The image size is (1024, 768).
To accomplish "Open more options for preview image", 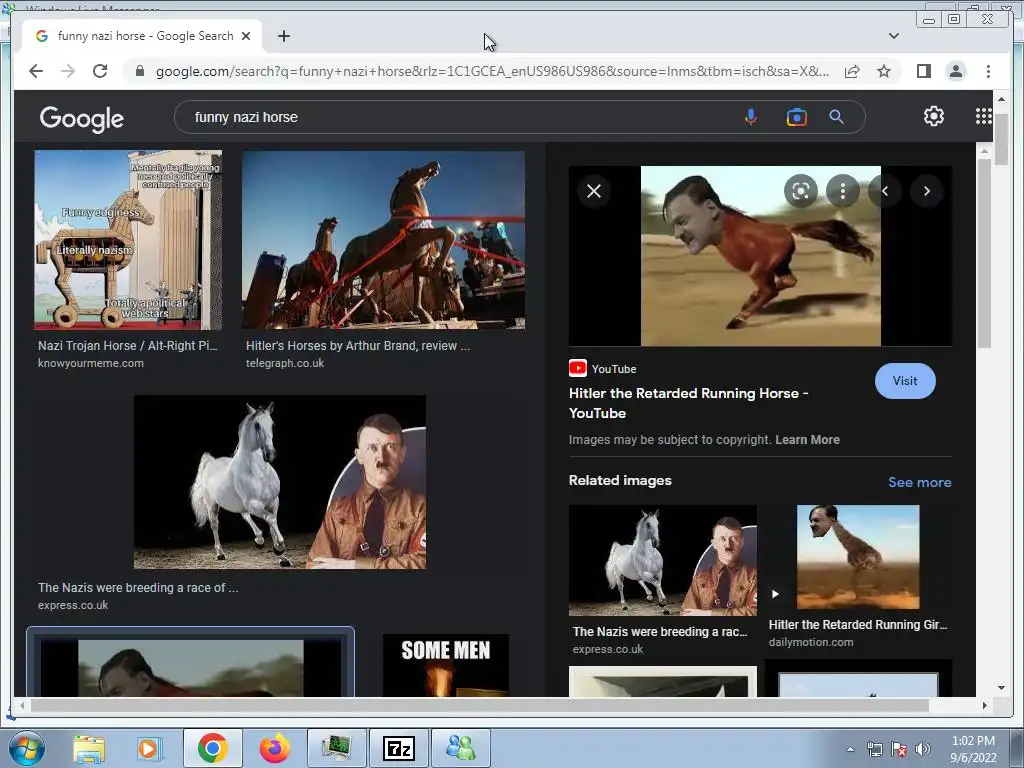I will [x=842, y=191].
